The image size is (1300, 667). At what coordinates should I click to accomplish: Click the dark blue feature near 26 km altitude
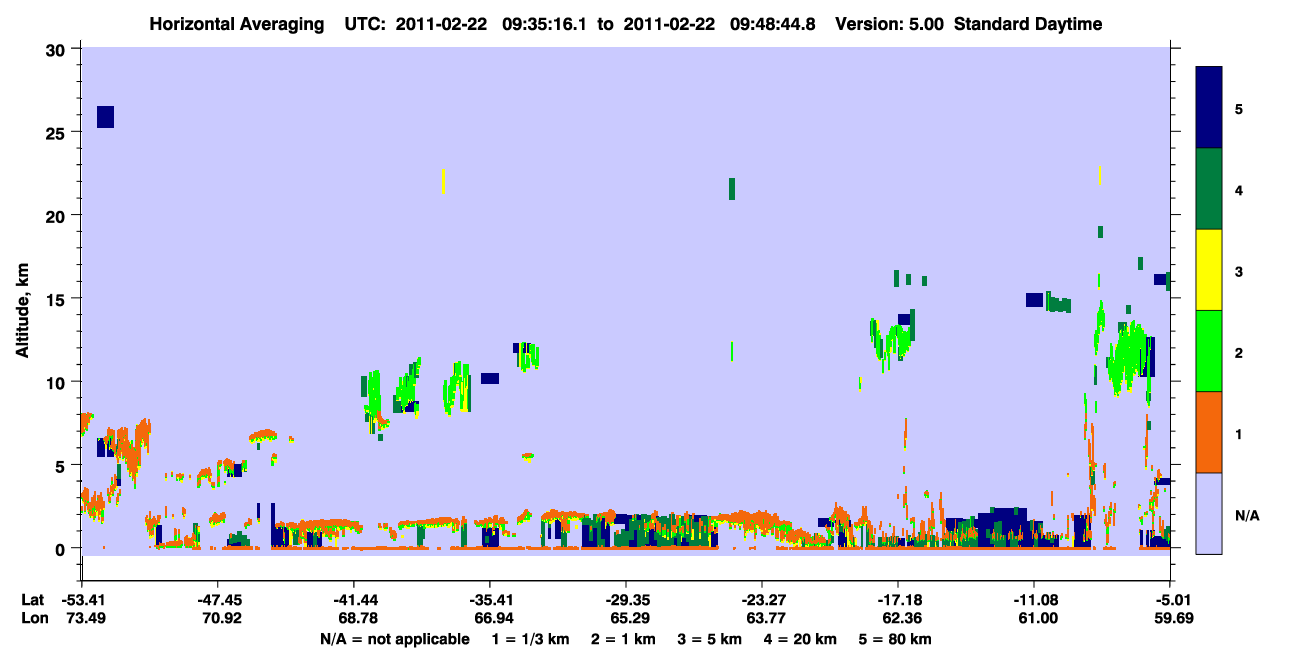tap(105, 116)
